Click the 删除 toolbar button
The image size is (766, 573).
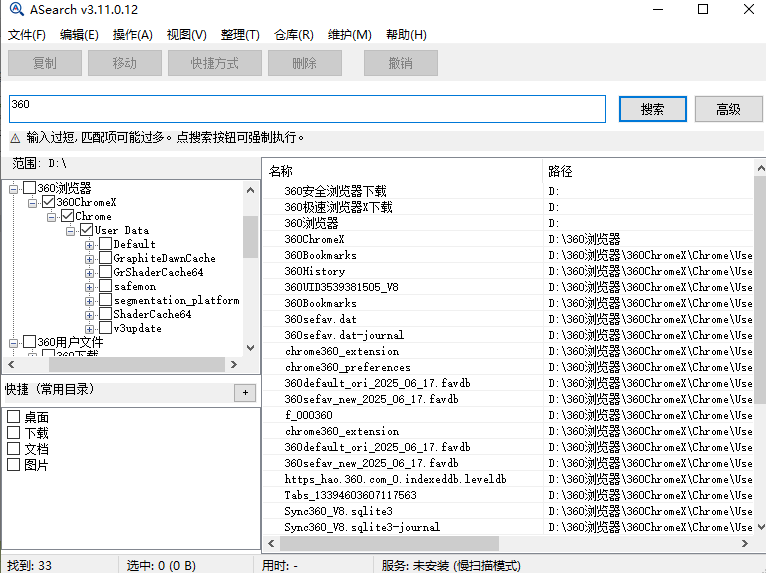tap(304, 63)
